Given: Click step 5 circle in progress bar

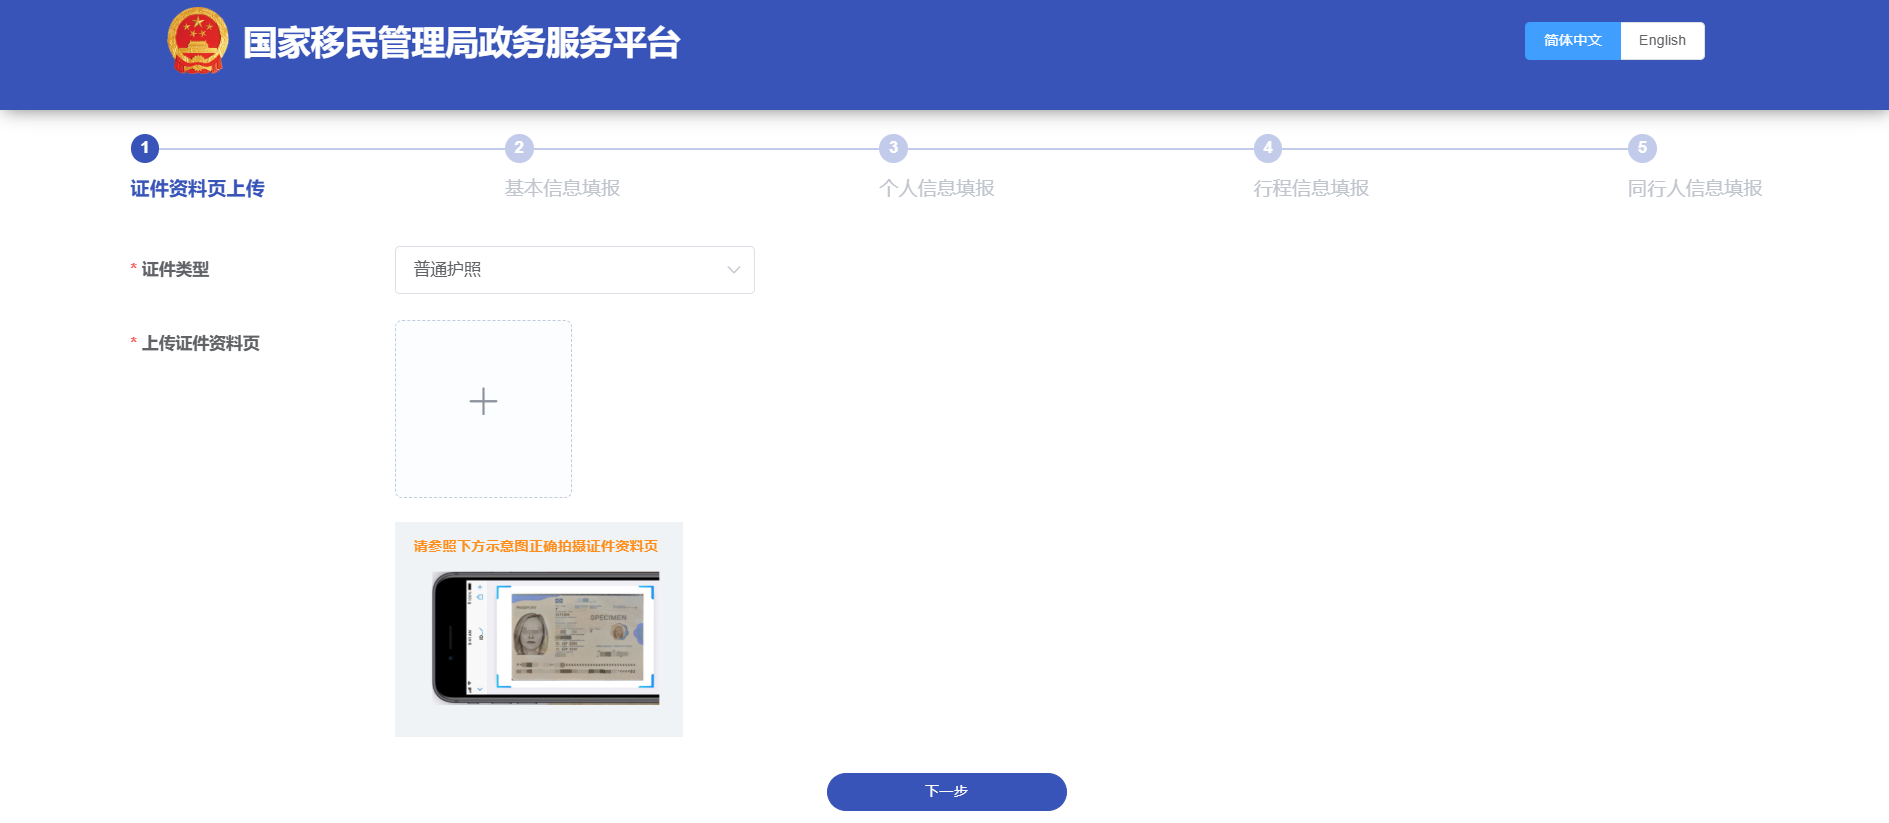Looking at the screenshot, I should [x=1642, y=148].
